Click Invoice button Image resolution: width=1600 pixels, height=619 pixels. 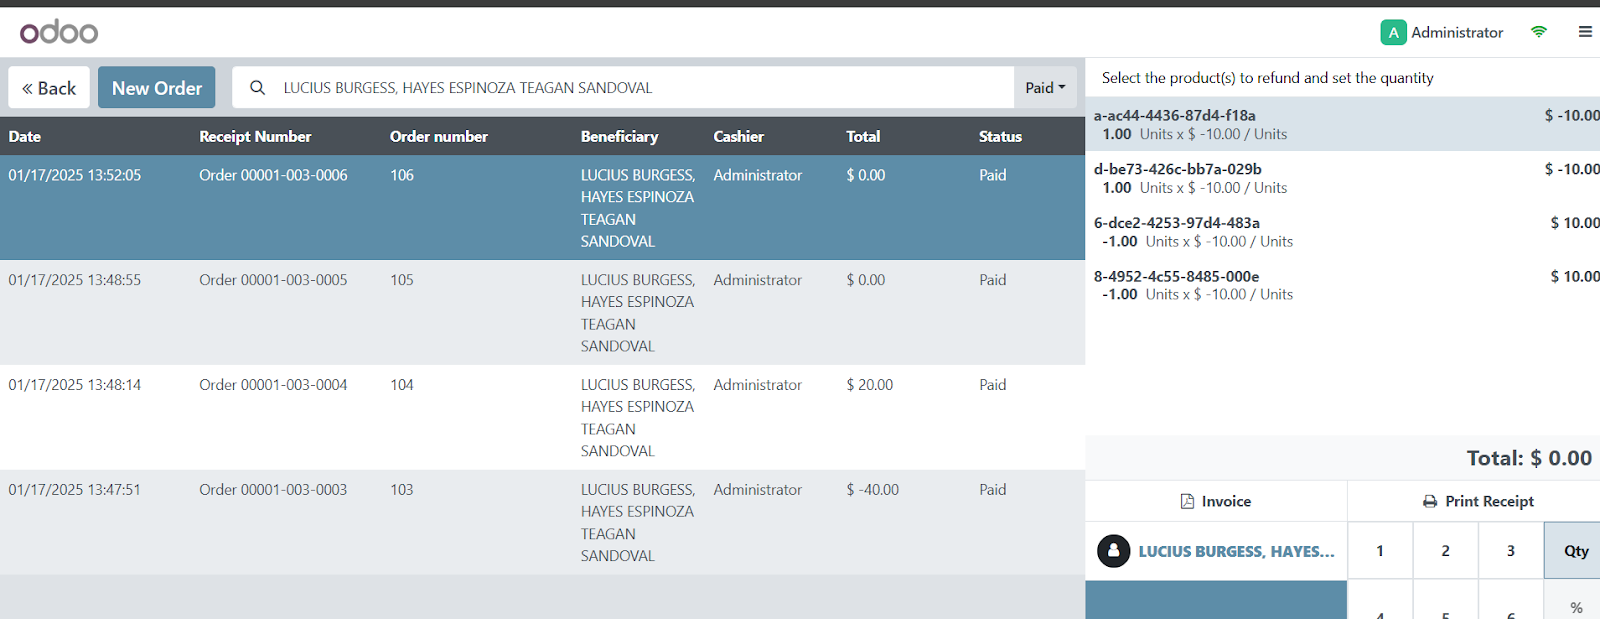point(1215,501)
